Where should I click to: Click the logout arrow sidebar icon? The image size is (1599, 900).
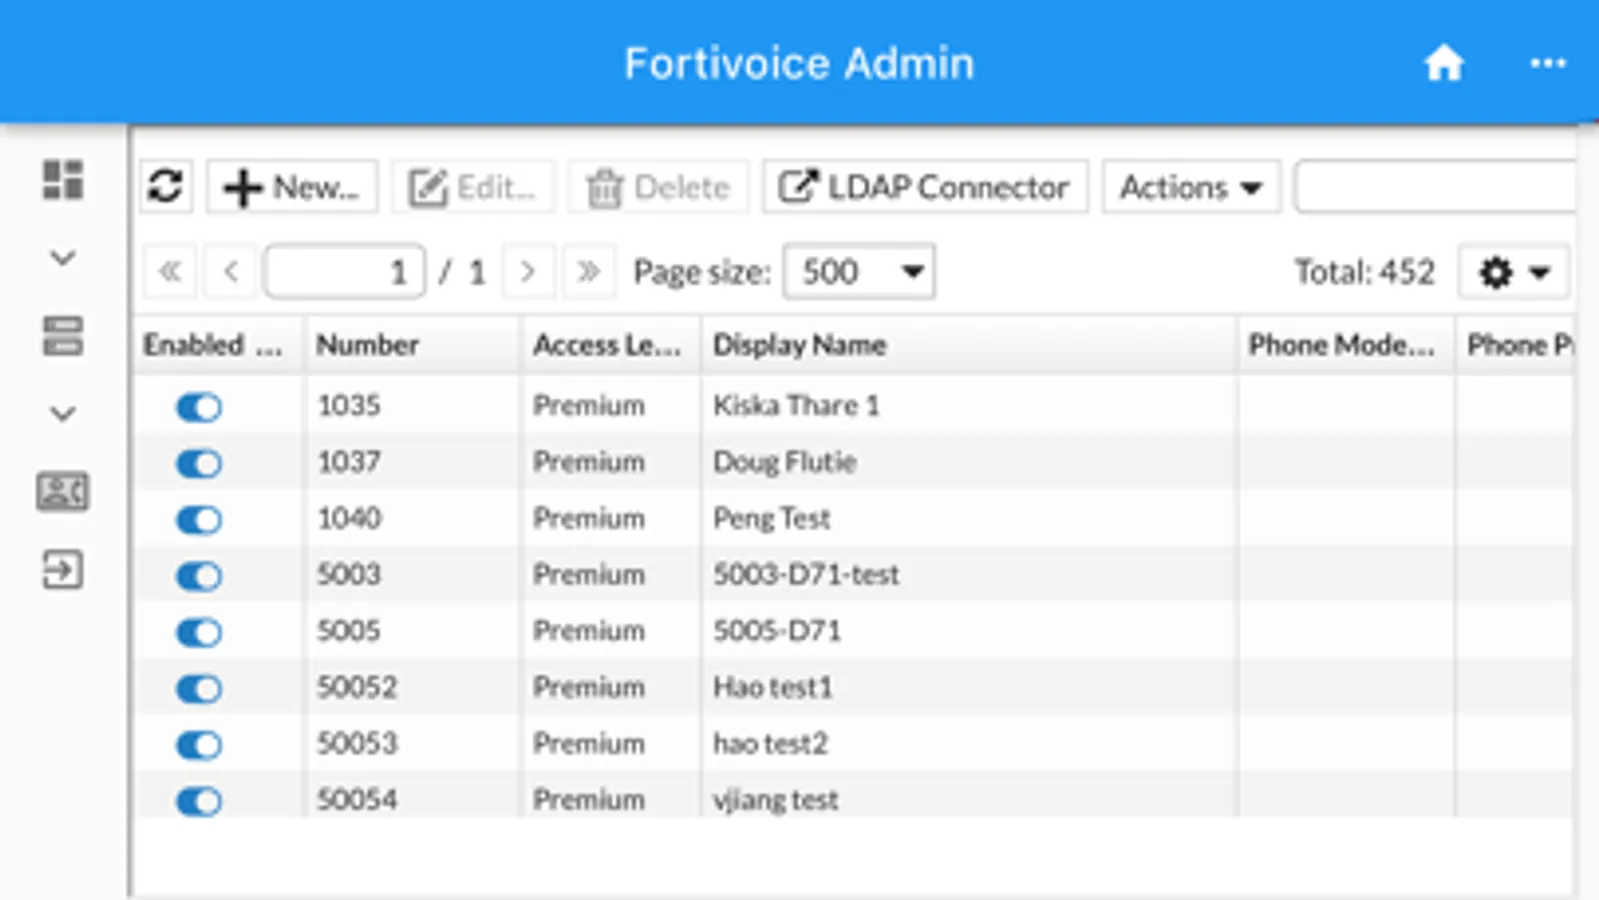(62, 570)
